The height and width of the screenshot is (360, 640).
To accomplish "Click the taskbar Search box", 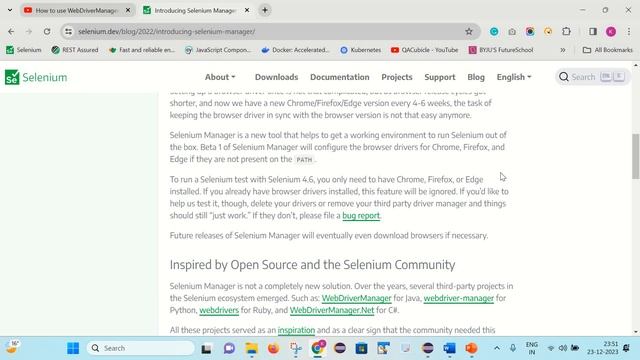I will 140,348.
